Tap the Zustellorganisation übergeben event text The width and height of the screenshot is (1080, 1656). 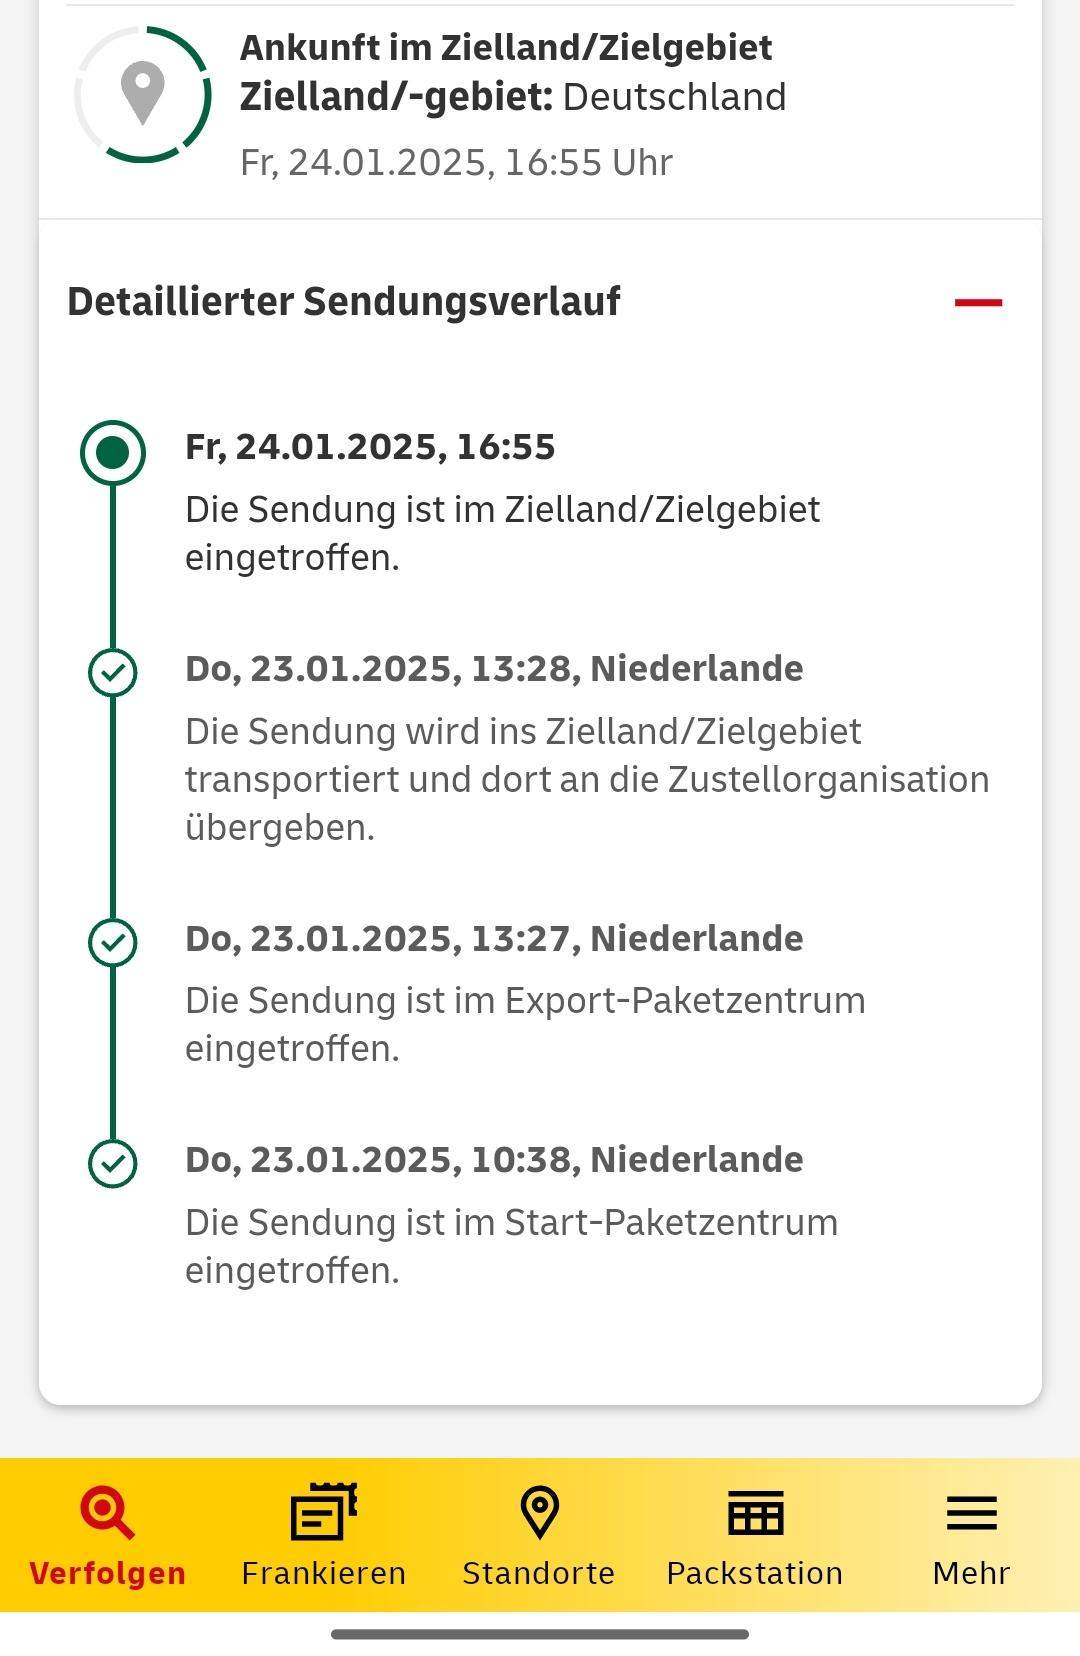587,779
